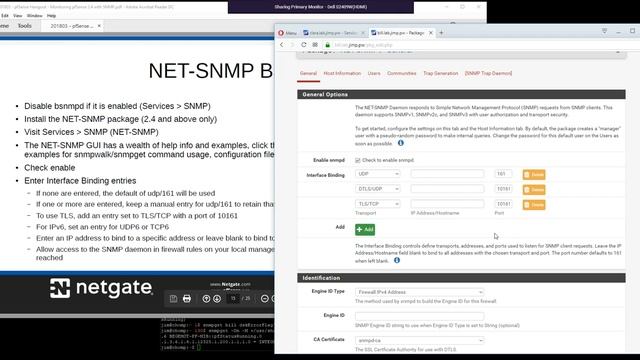The height and width of the screenshot is (360, 640).
Task: Close the clara.lab.jimp.pw browser tab
Action: coord(362,33)
